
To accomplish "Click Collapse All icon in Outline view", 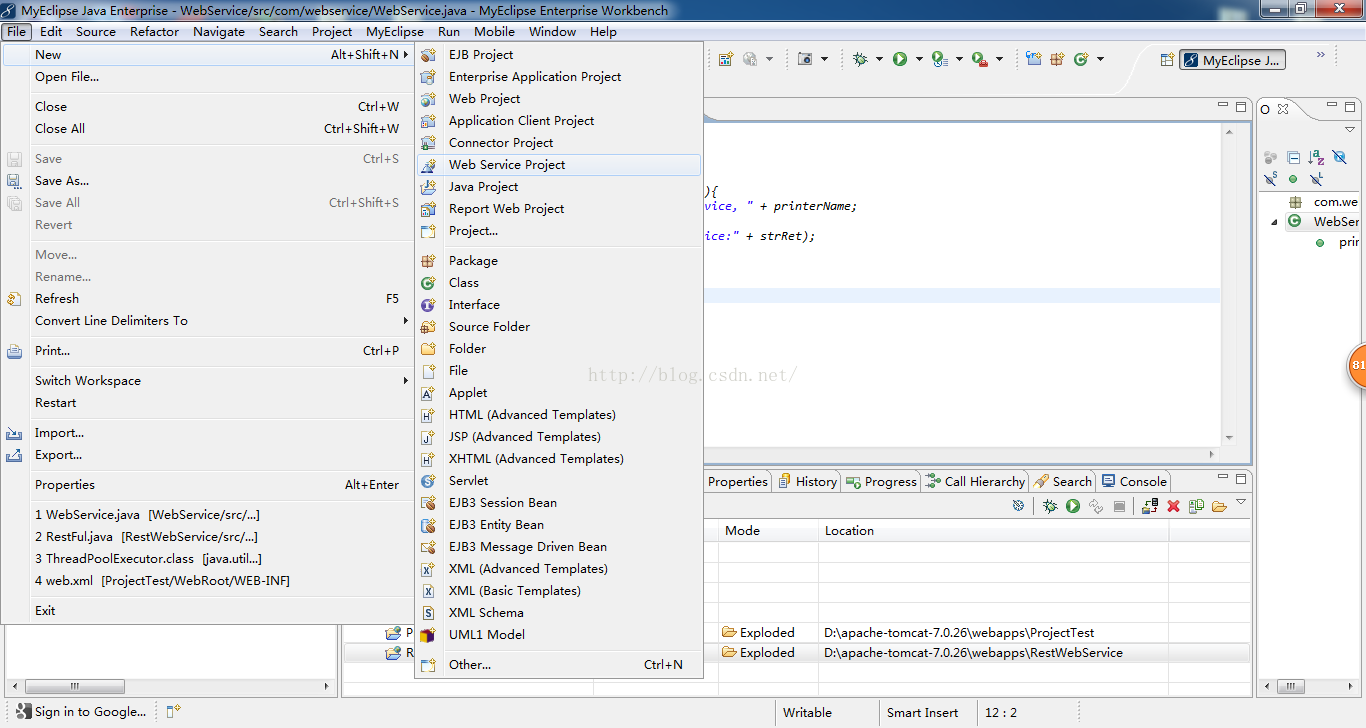I will coord(1293,157).
